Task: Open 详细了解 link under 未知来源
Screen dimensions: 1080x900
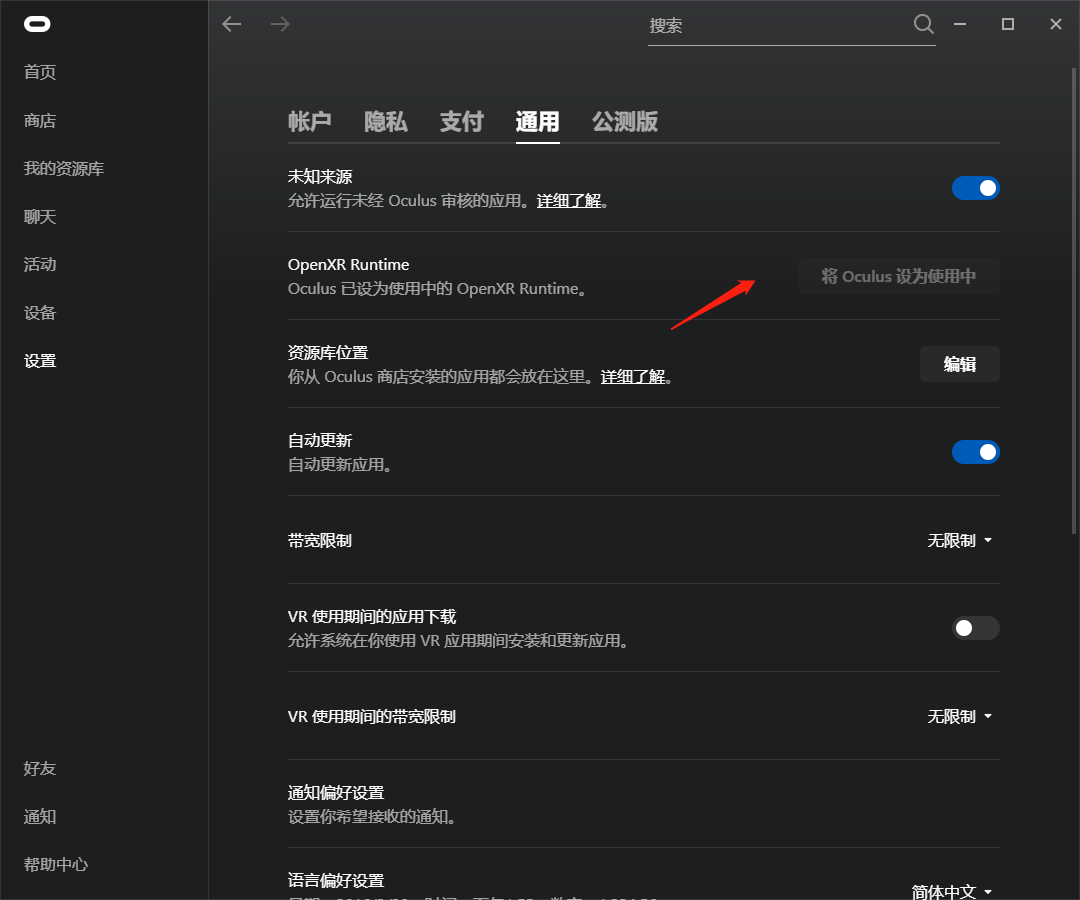Action: pos(569,201)
